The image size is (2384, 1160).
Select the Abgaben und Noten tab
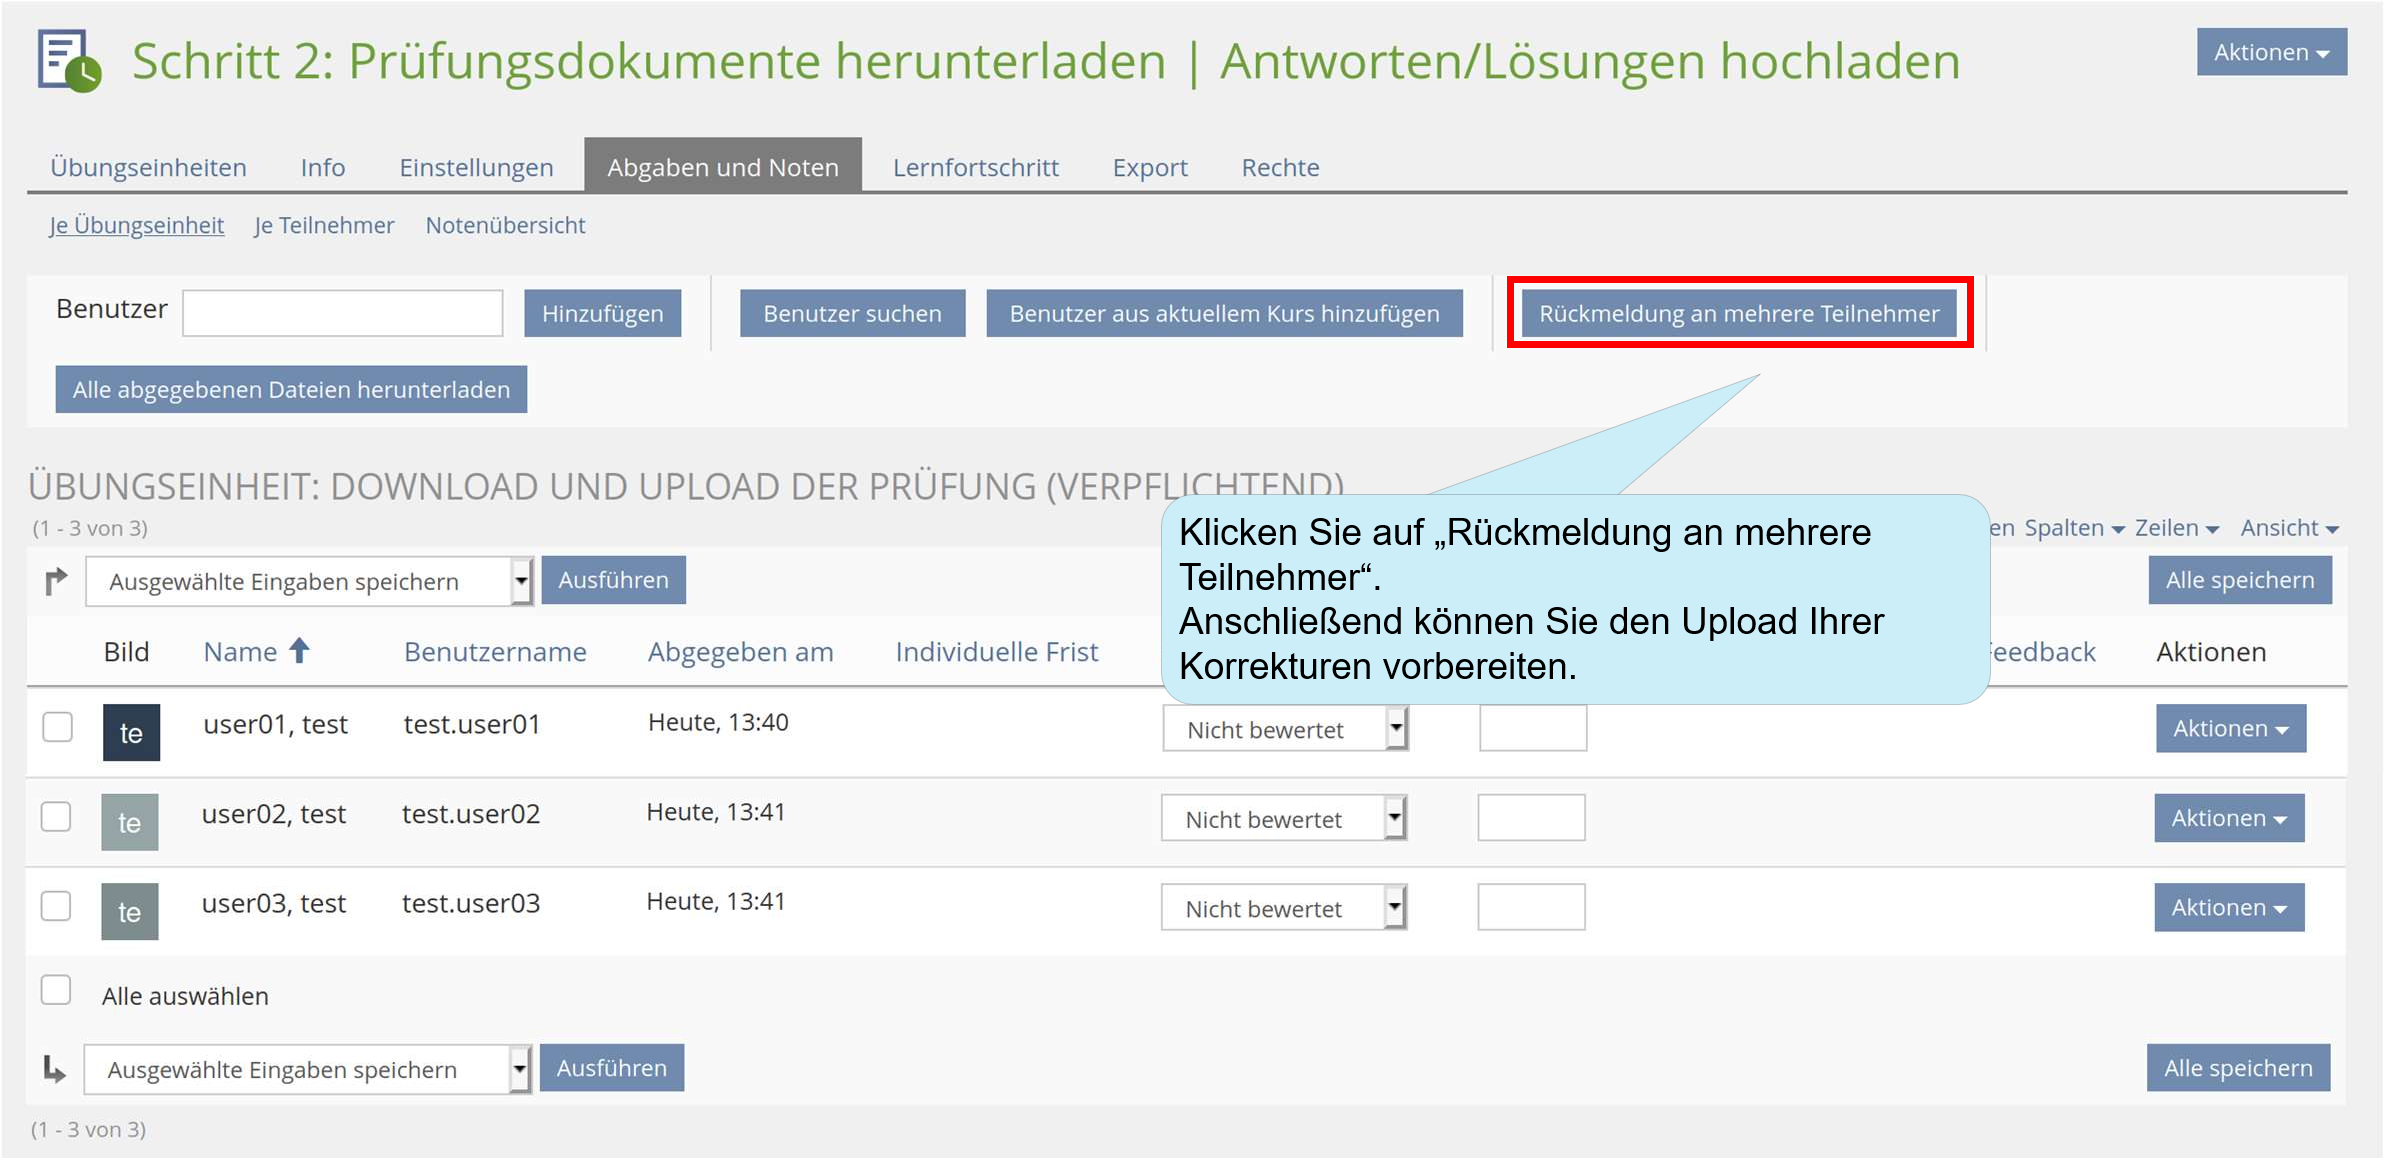tap(723, 166)
